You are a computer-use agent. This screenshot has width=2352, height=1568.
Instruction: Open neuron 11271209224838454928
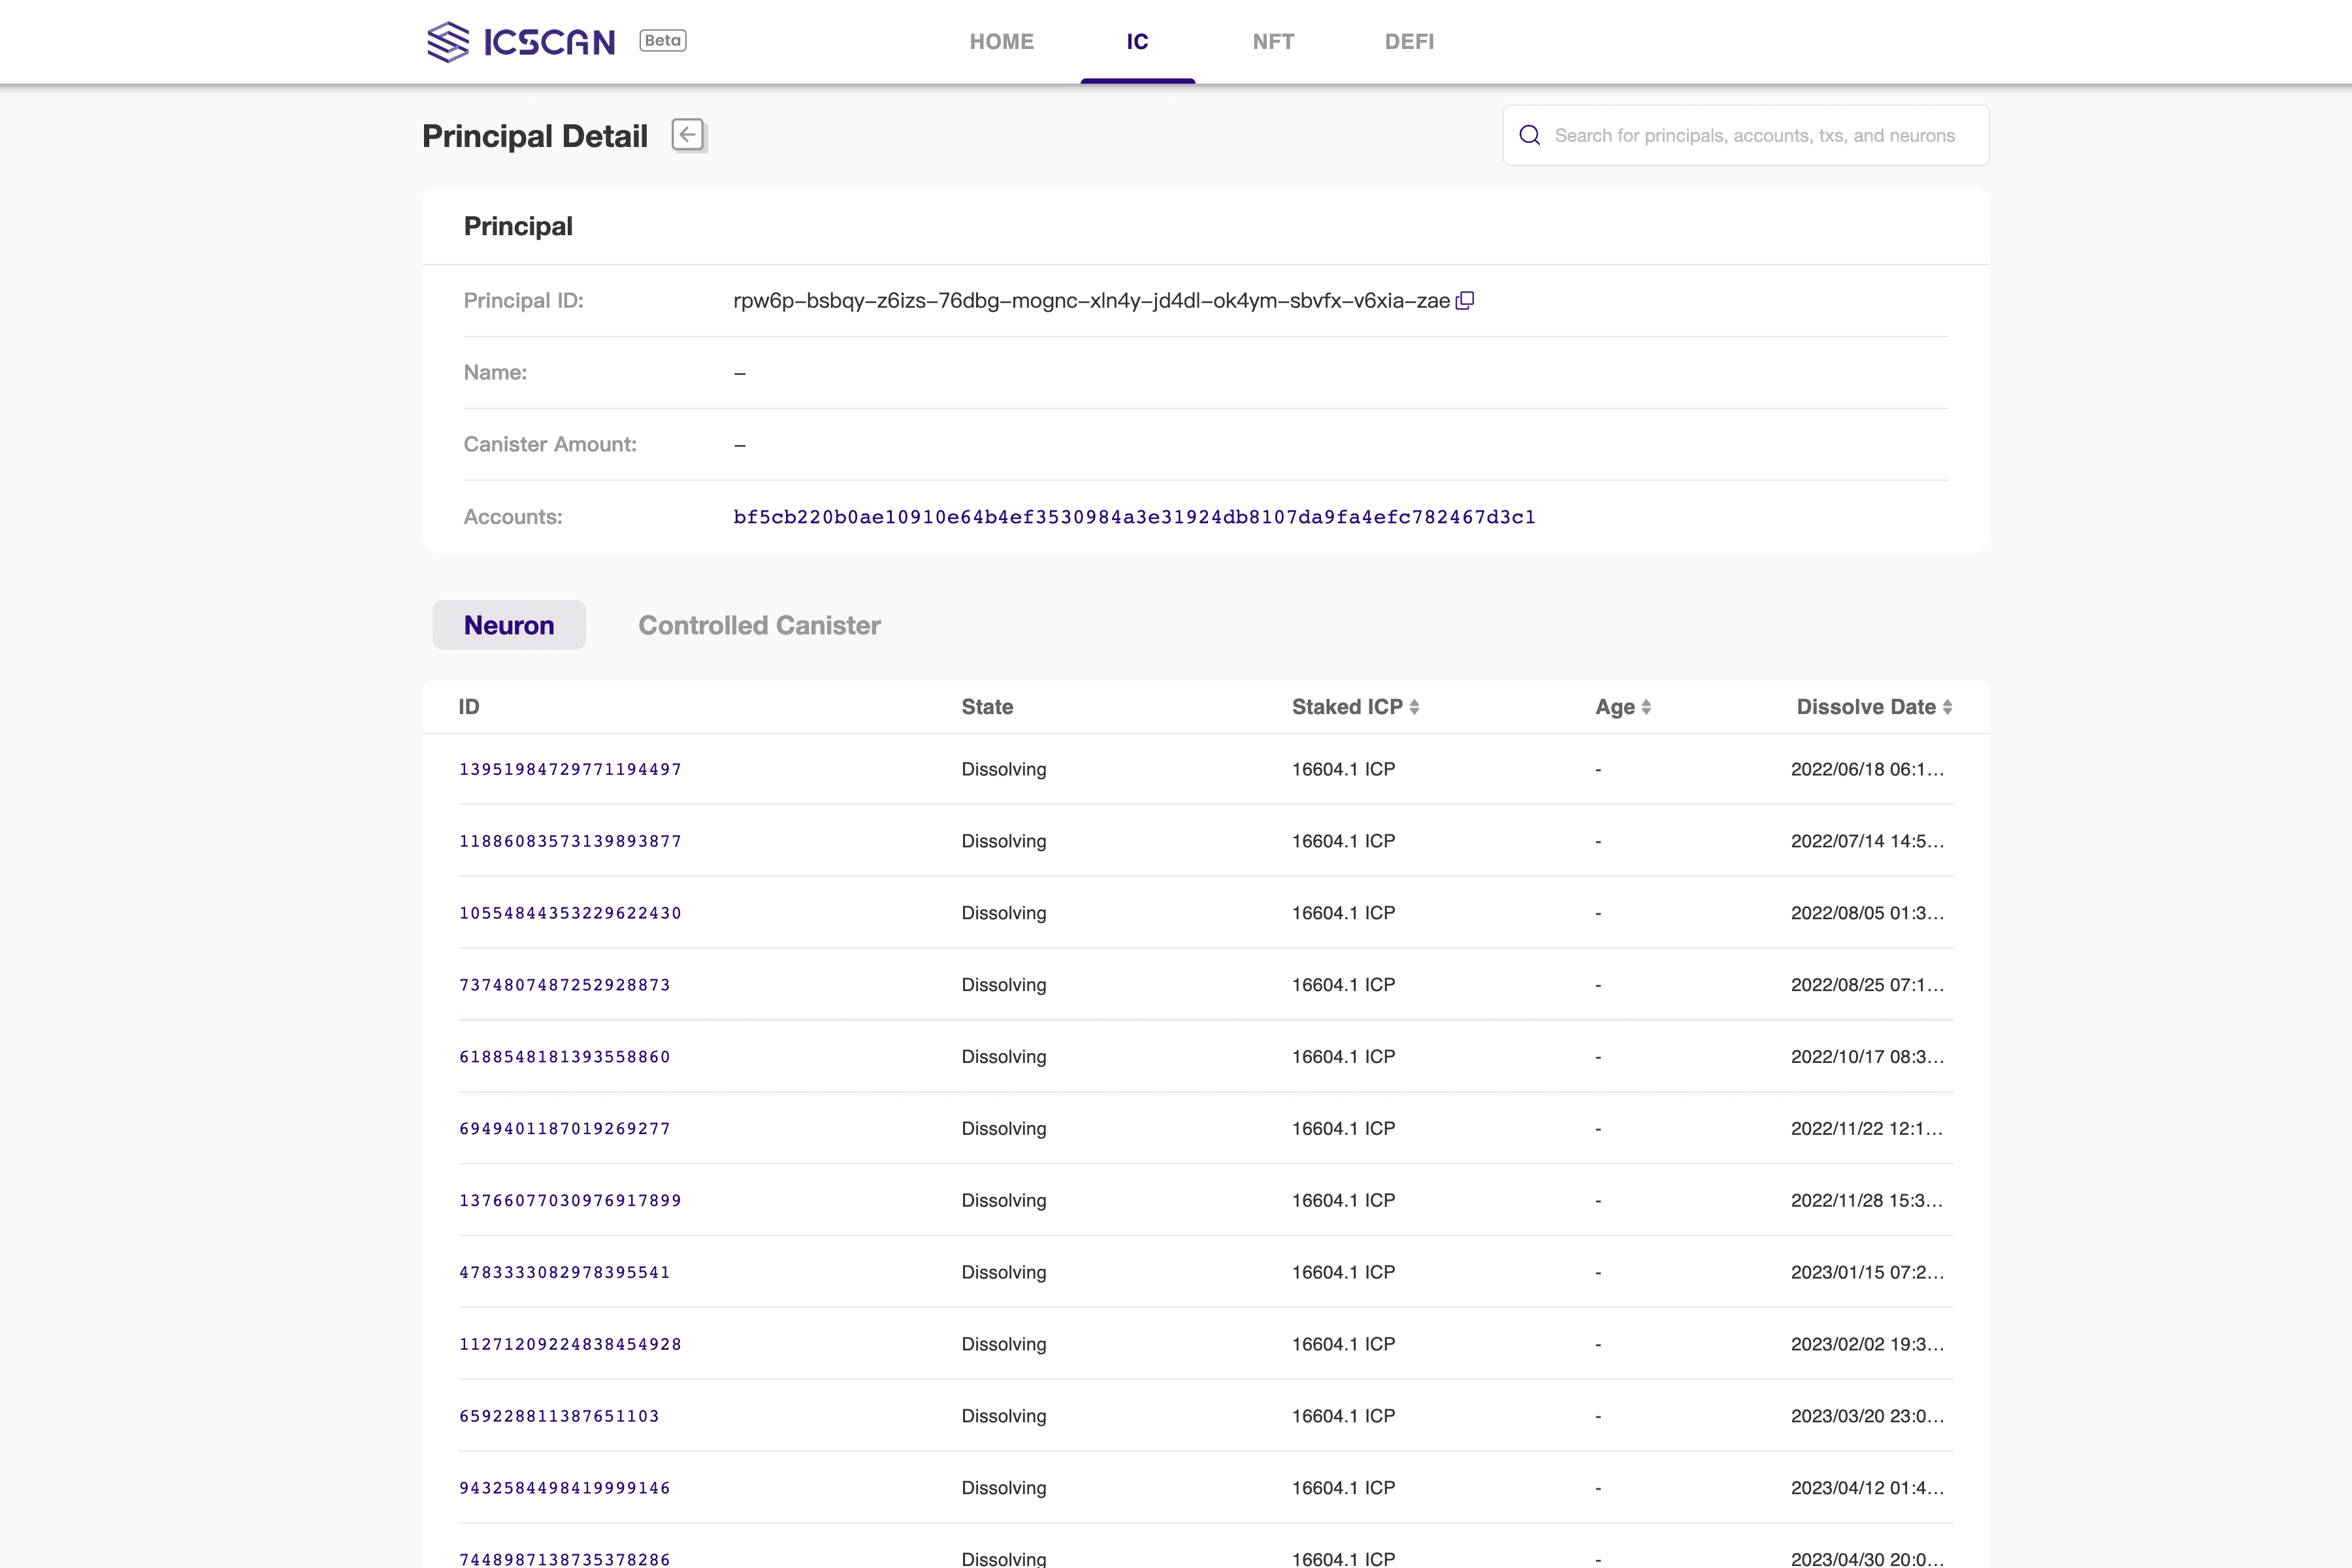[570, 1344]
